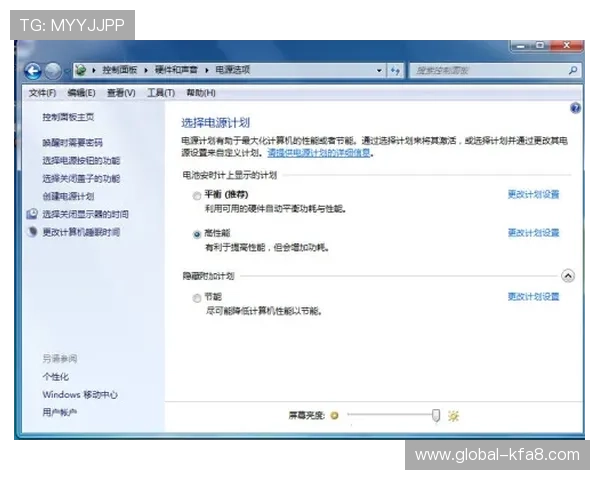
Task: Go to 控制面板主页
Action: click(68, 117)
